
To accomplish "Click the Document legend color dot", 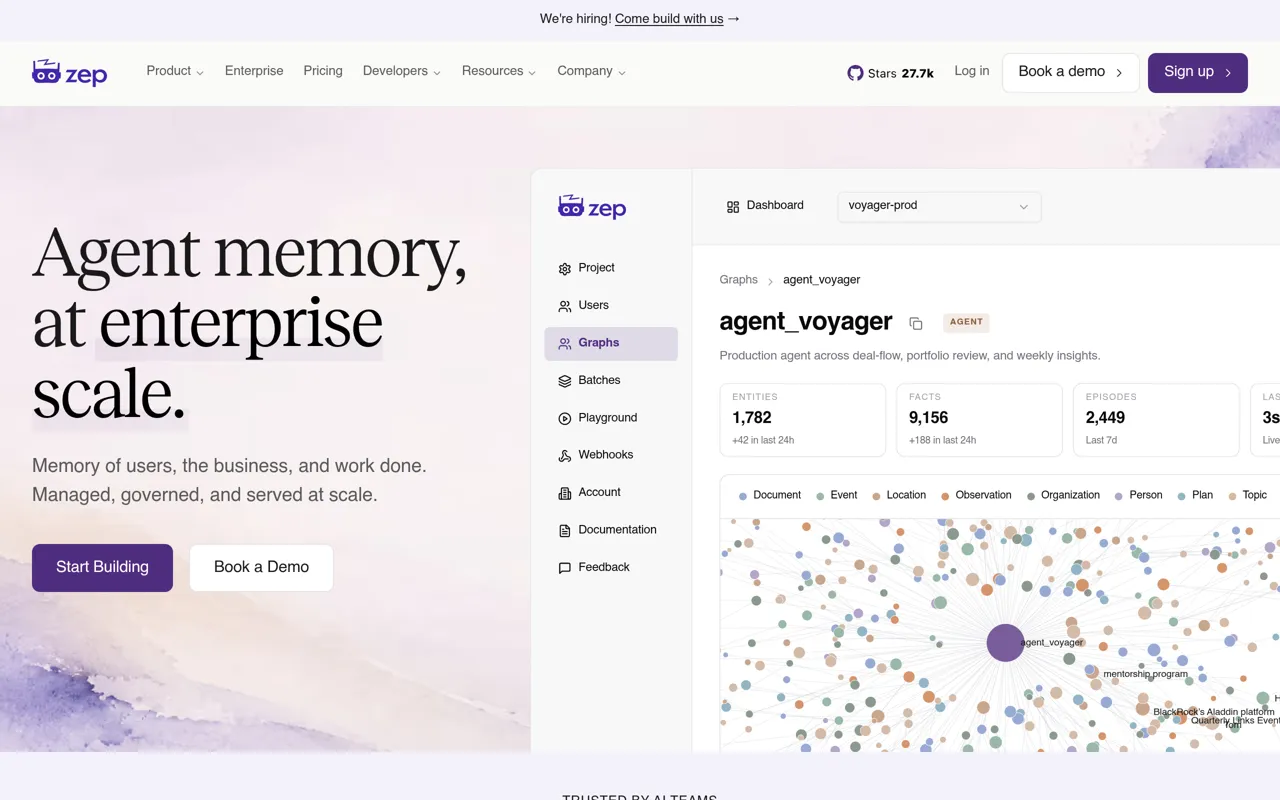I will tap(743, 496).
